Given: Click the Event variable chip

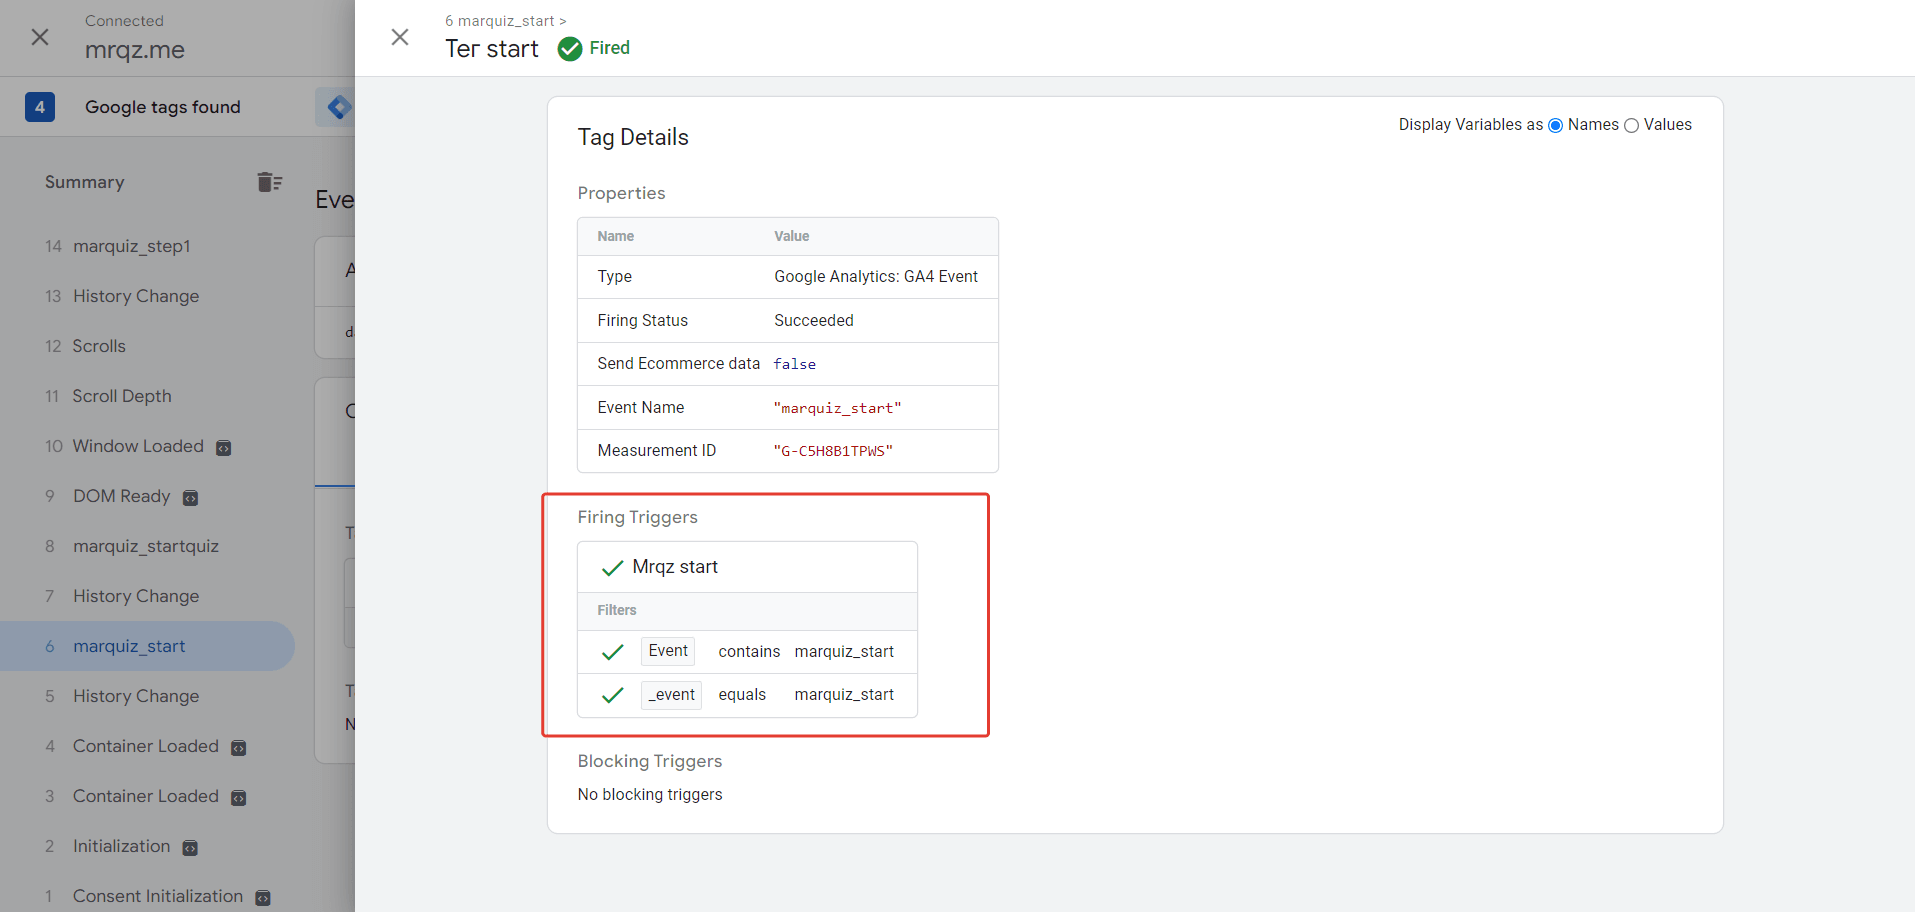Looking at the screenshot, I should [x=668, y=651].
